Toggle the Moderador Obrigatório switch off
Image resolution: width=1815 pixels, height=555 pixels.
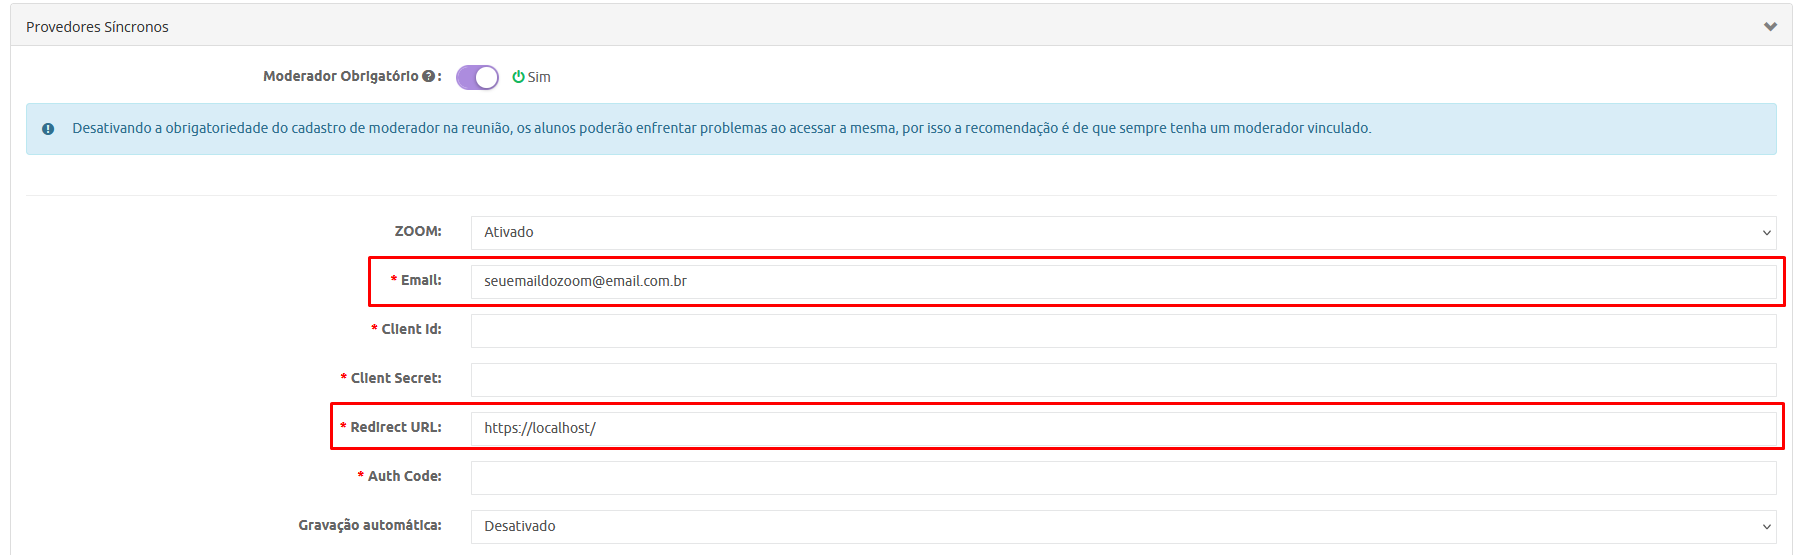(x=477, y=77)
